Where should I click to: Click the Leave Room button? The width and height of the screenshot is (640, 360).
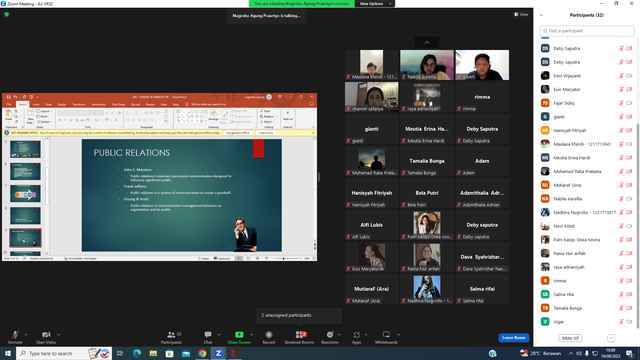click(x=513, y=338)
